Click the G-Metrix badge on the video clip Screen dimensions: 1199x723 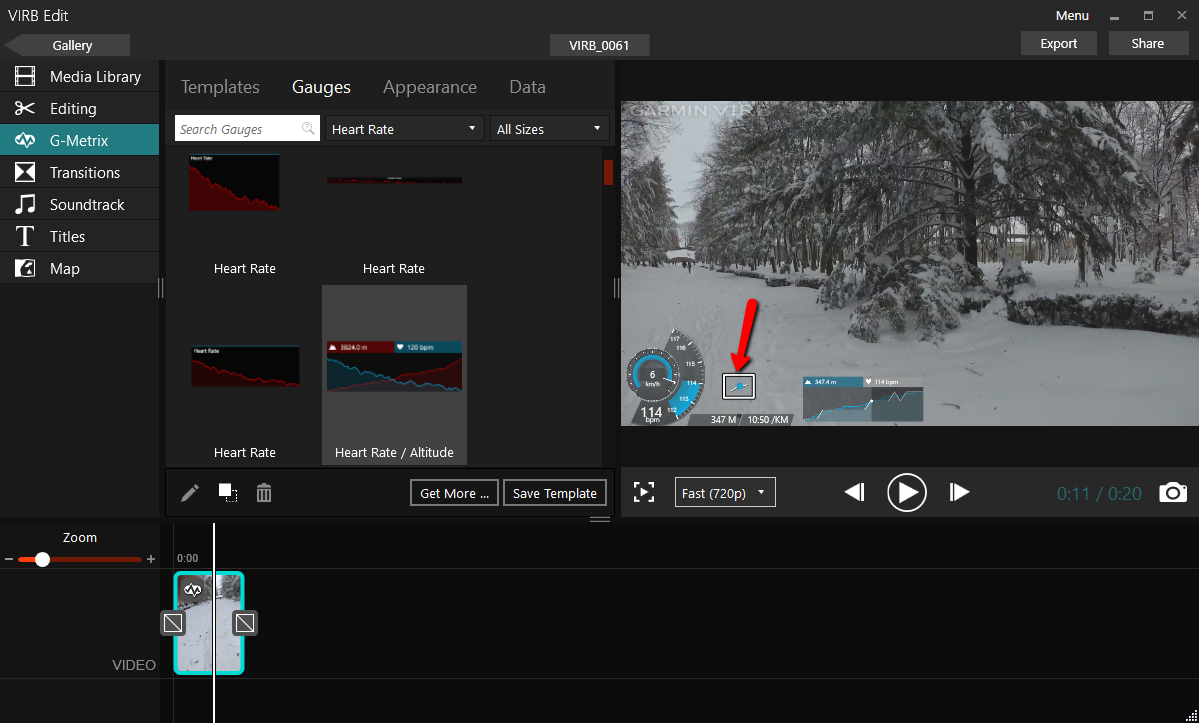click(x=193, y=590)
